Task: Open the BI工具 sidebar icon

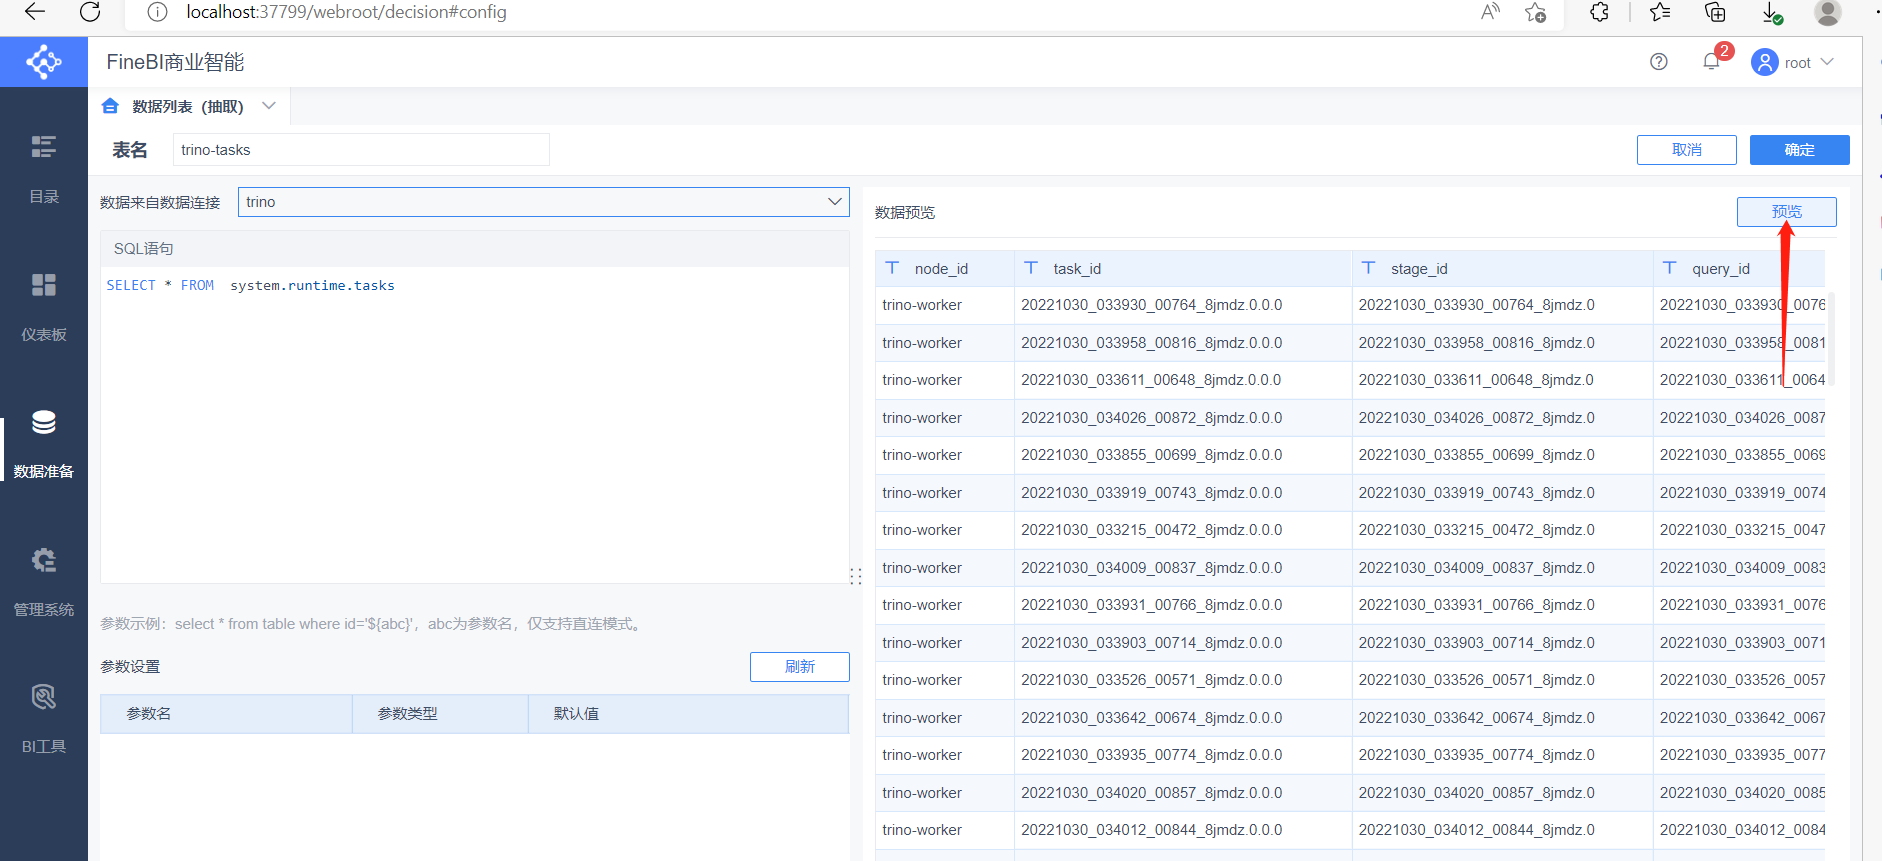Action: [44, 697]
